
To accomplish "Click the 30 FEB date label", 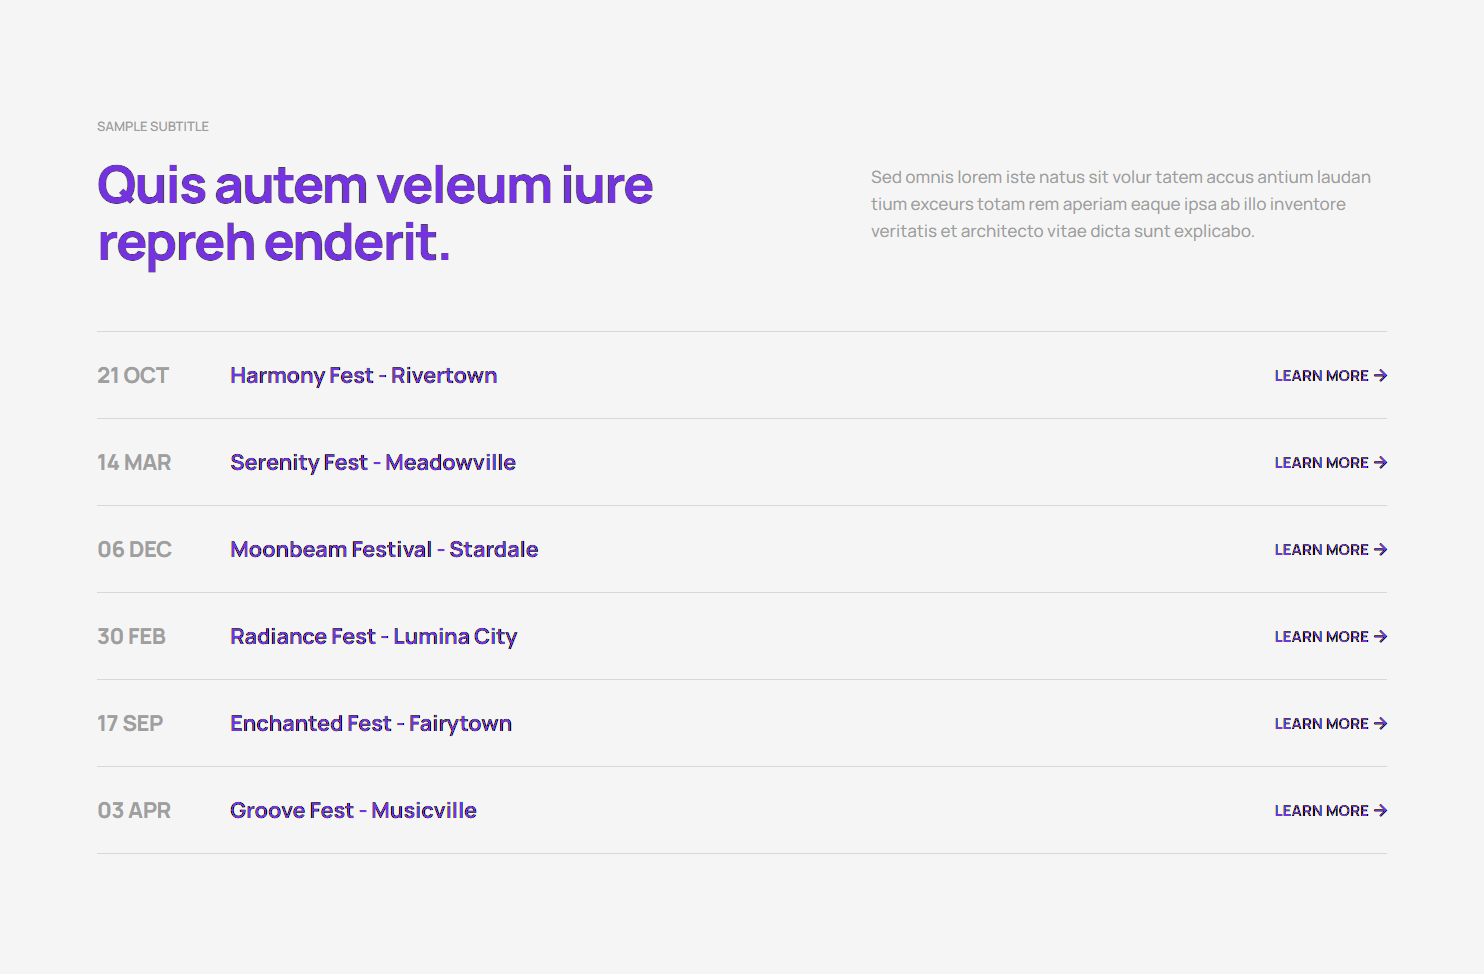I will (131, 637).
